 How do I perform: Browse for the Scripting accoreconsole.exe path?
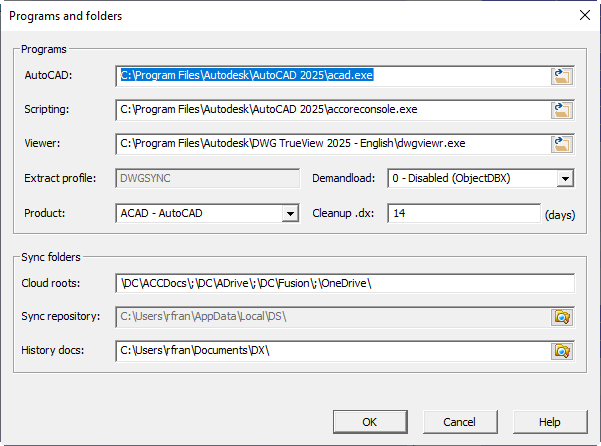tap(562, 110)
